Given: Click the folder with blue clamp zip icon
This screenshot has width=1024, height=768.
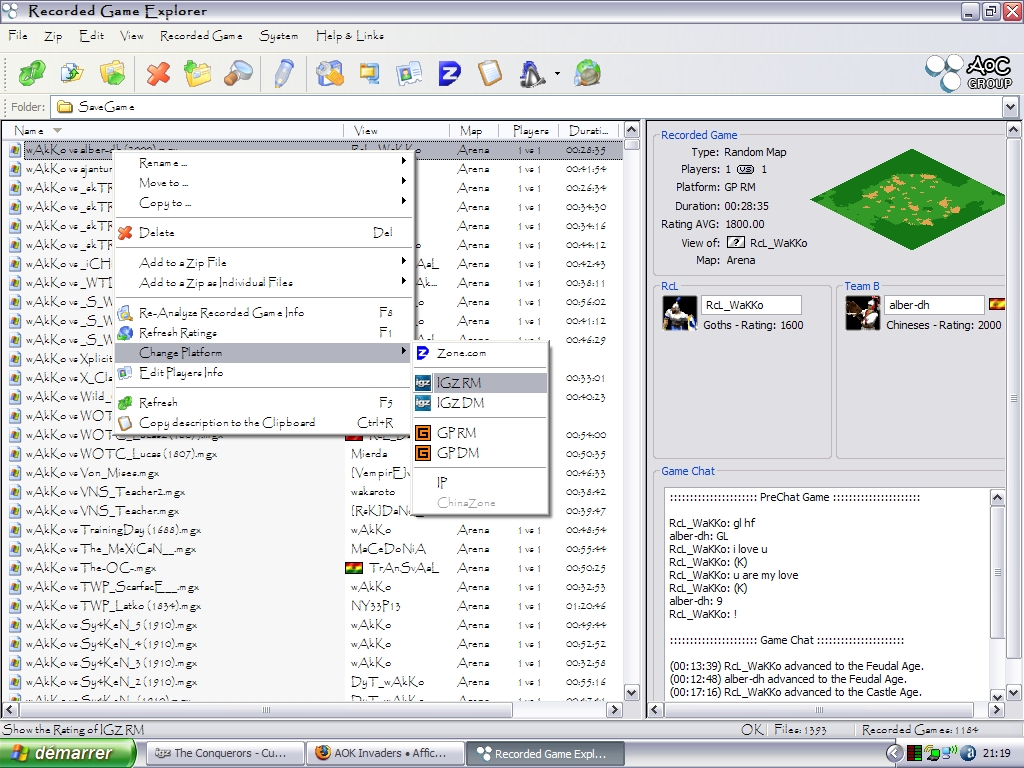Looking at the screenshot, I should 370,73.
